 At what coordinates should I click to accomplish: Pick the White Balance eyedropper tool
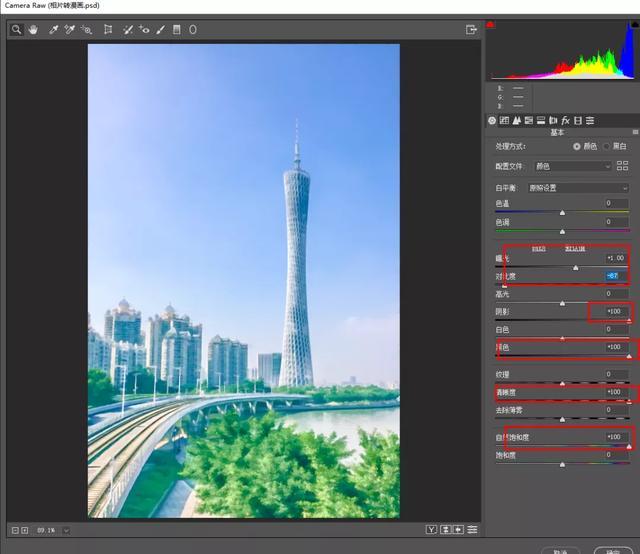[53, 29]
